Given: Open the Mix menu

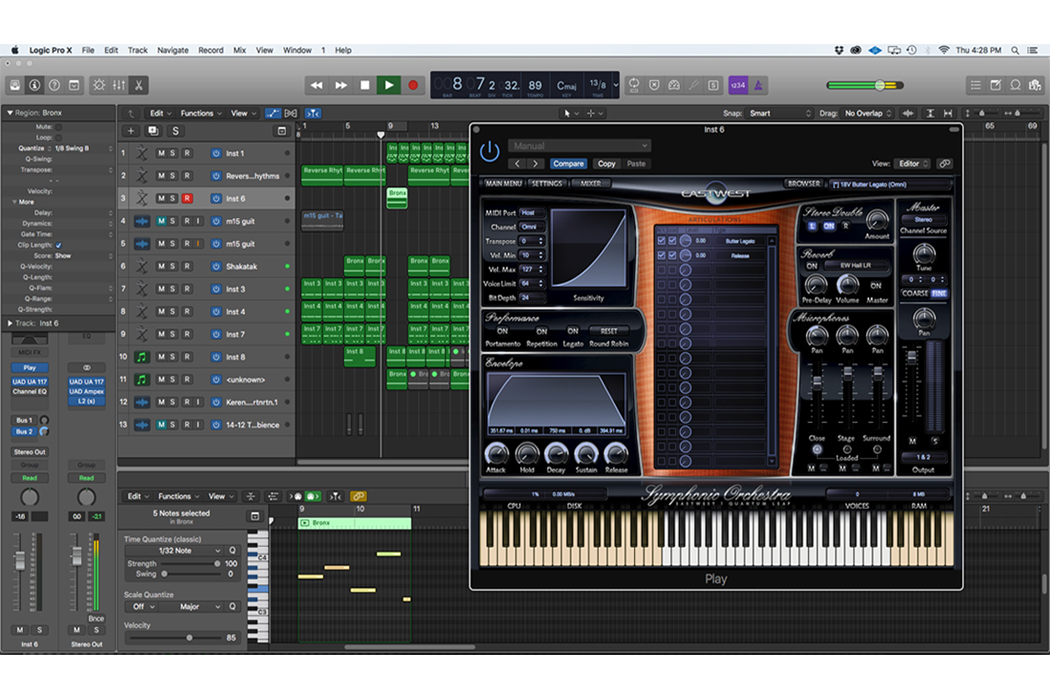Looking at the screenshot, I should pyautogui.click(x=239, y=50).
